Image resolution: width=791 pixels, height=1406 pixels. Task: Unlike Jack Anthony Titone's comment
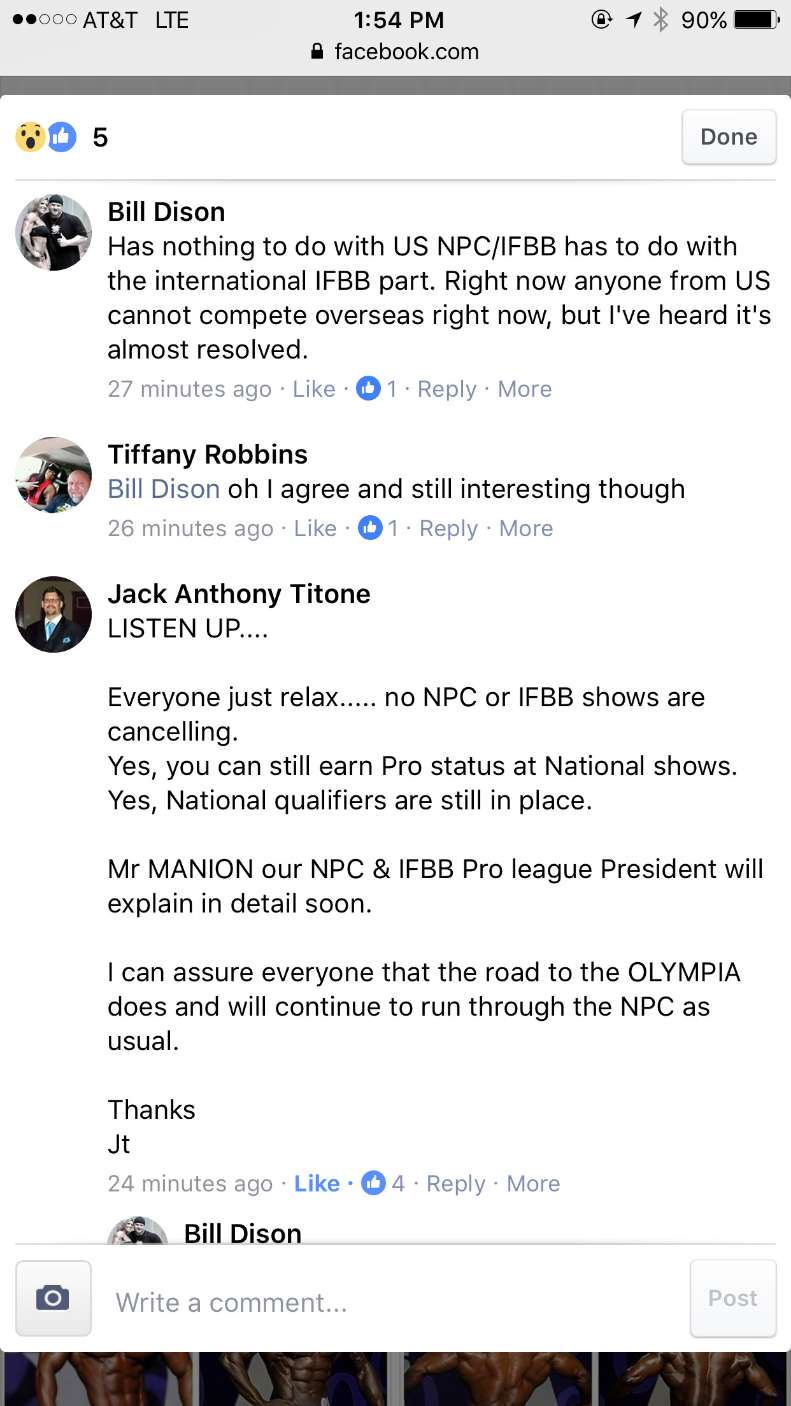pos(317,1184)
